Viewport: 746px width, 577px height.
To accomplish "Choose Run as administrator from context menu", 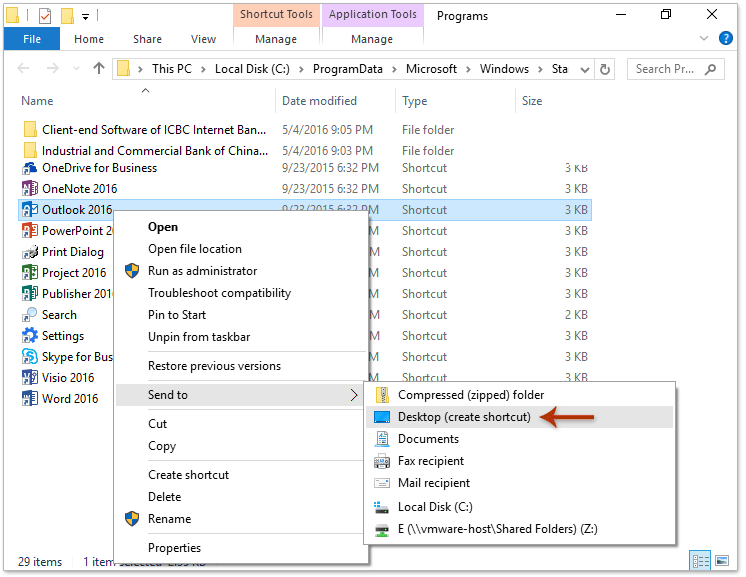I will pyautogui.click(x=202, y=271).
